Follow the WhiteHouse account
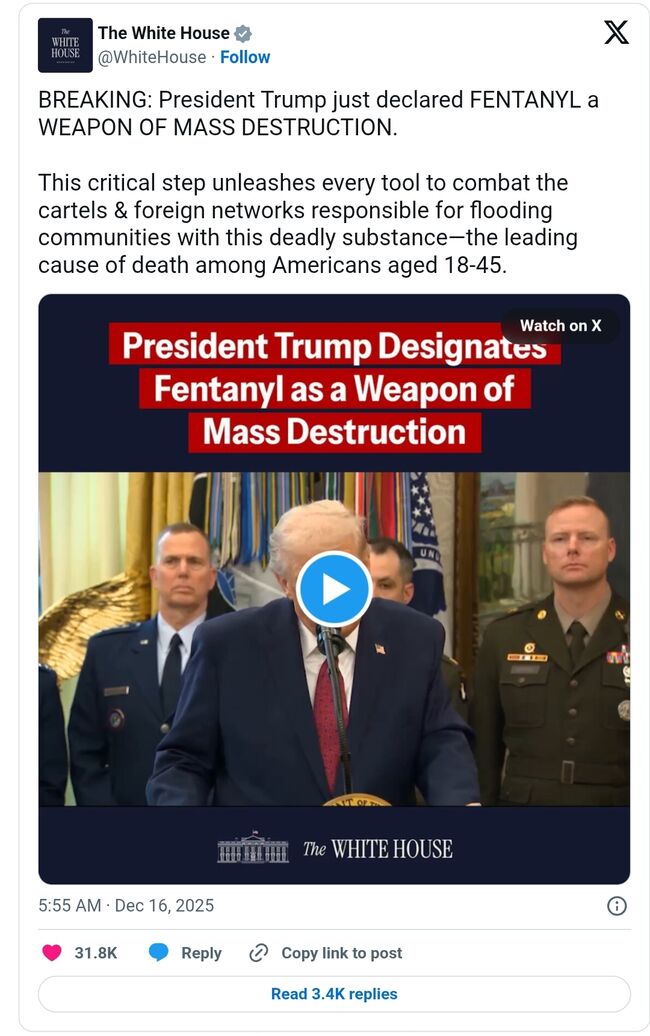This screenshot has height=1036, width=650. coord(245,57)
